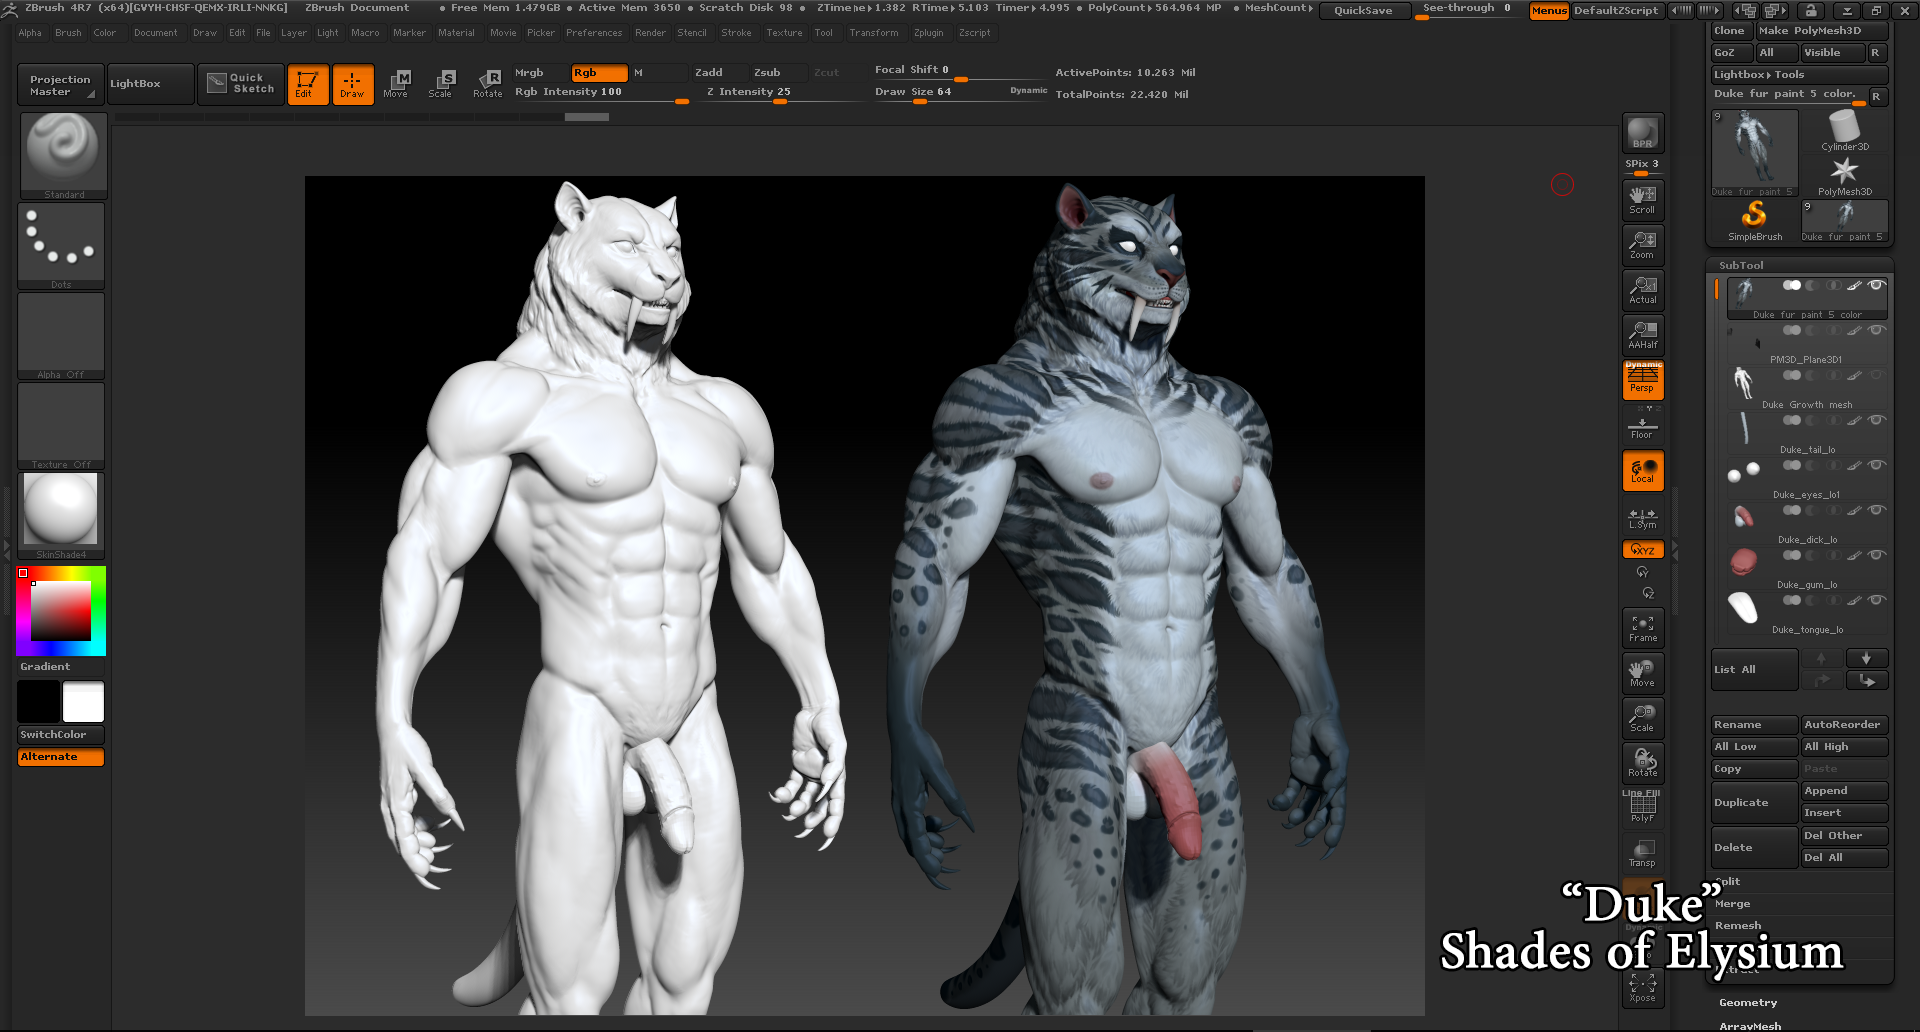Enable Zsub sculpt mode
This screenshot has height=1032, width=1920.
pyautogui.click(x=779, y=73)
